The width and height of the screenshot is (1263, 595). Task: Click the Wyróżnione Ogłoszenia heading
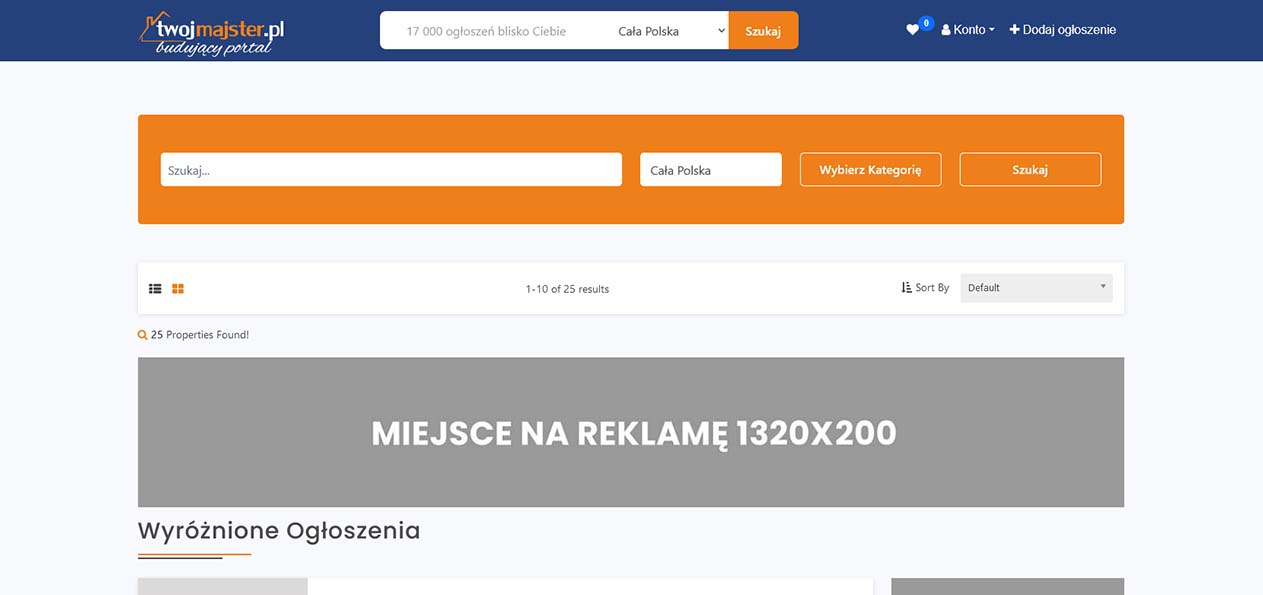click(x=279, y=530)
